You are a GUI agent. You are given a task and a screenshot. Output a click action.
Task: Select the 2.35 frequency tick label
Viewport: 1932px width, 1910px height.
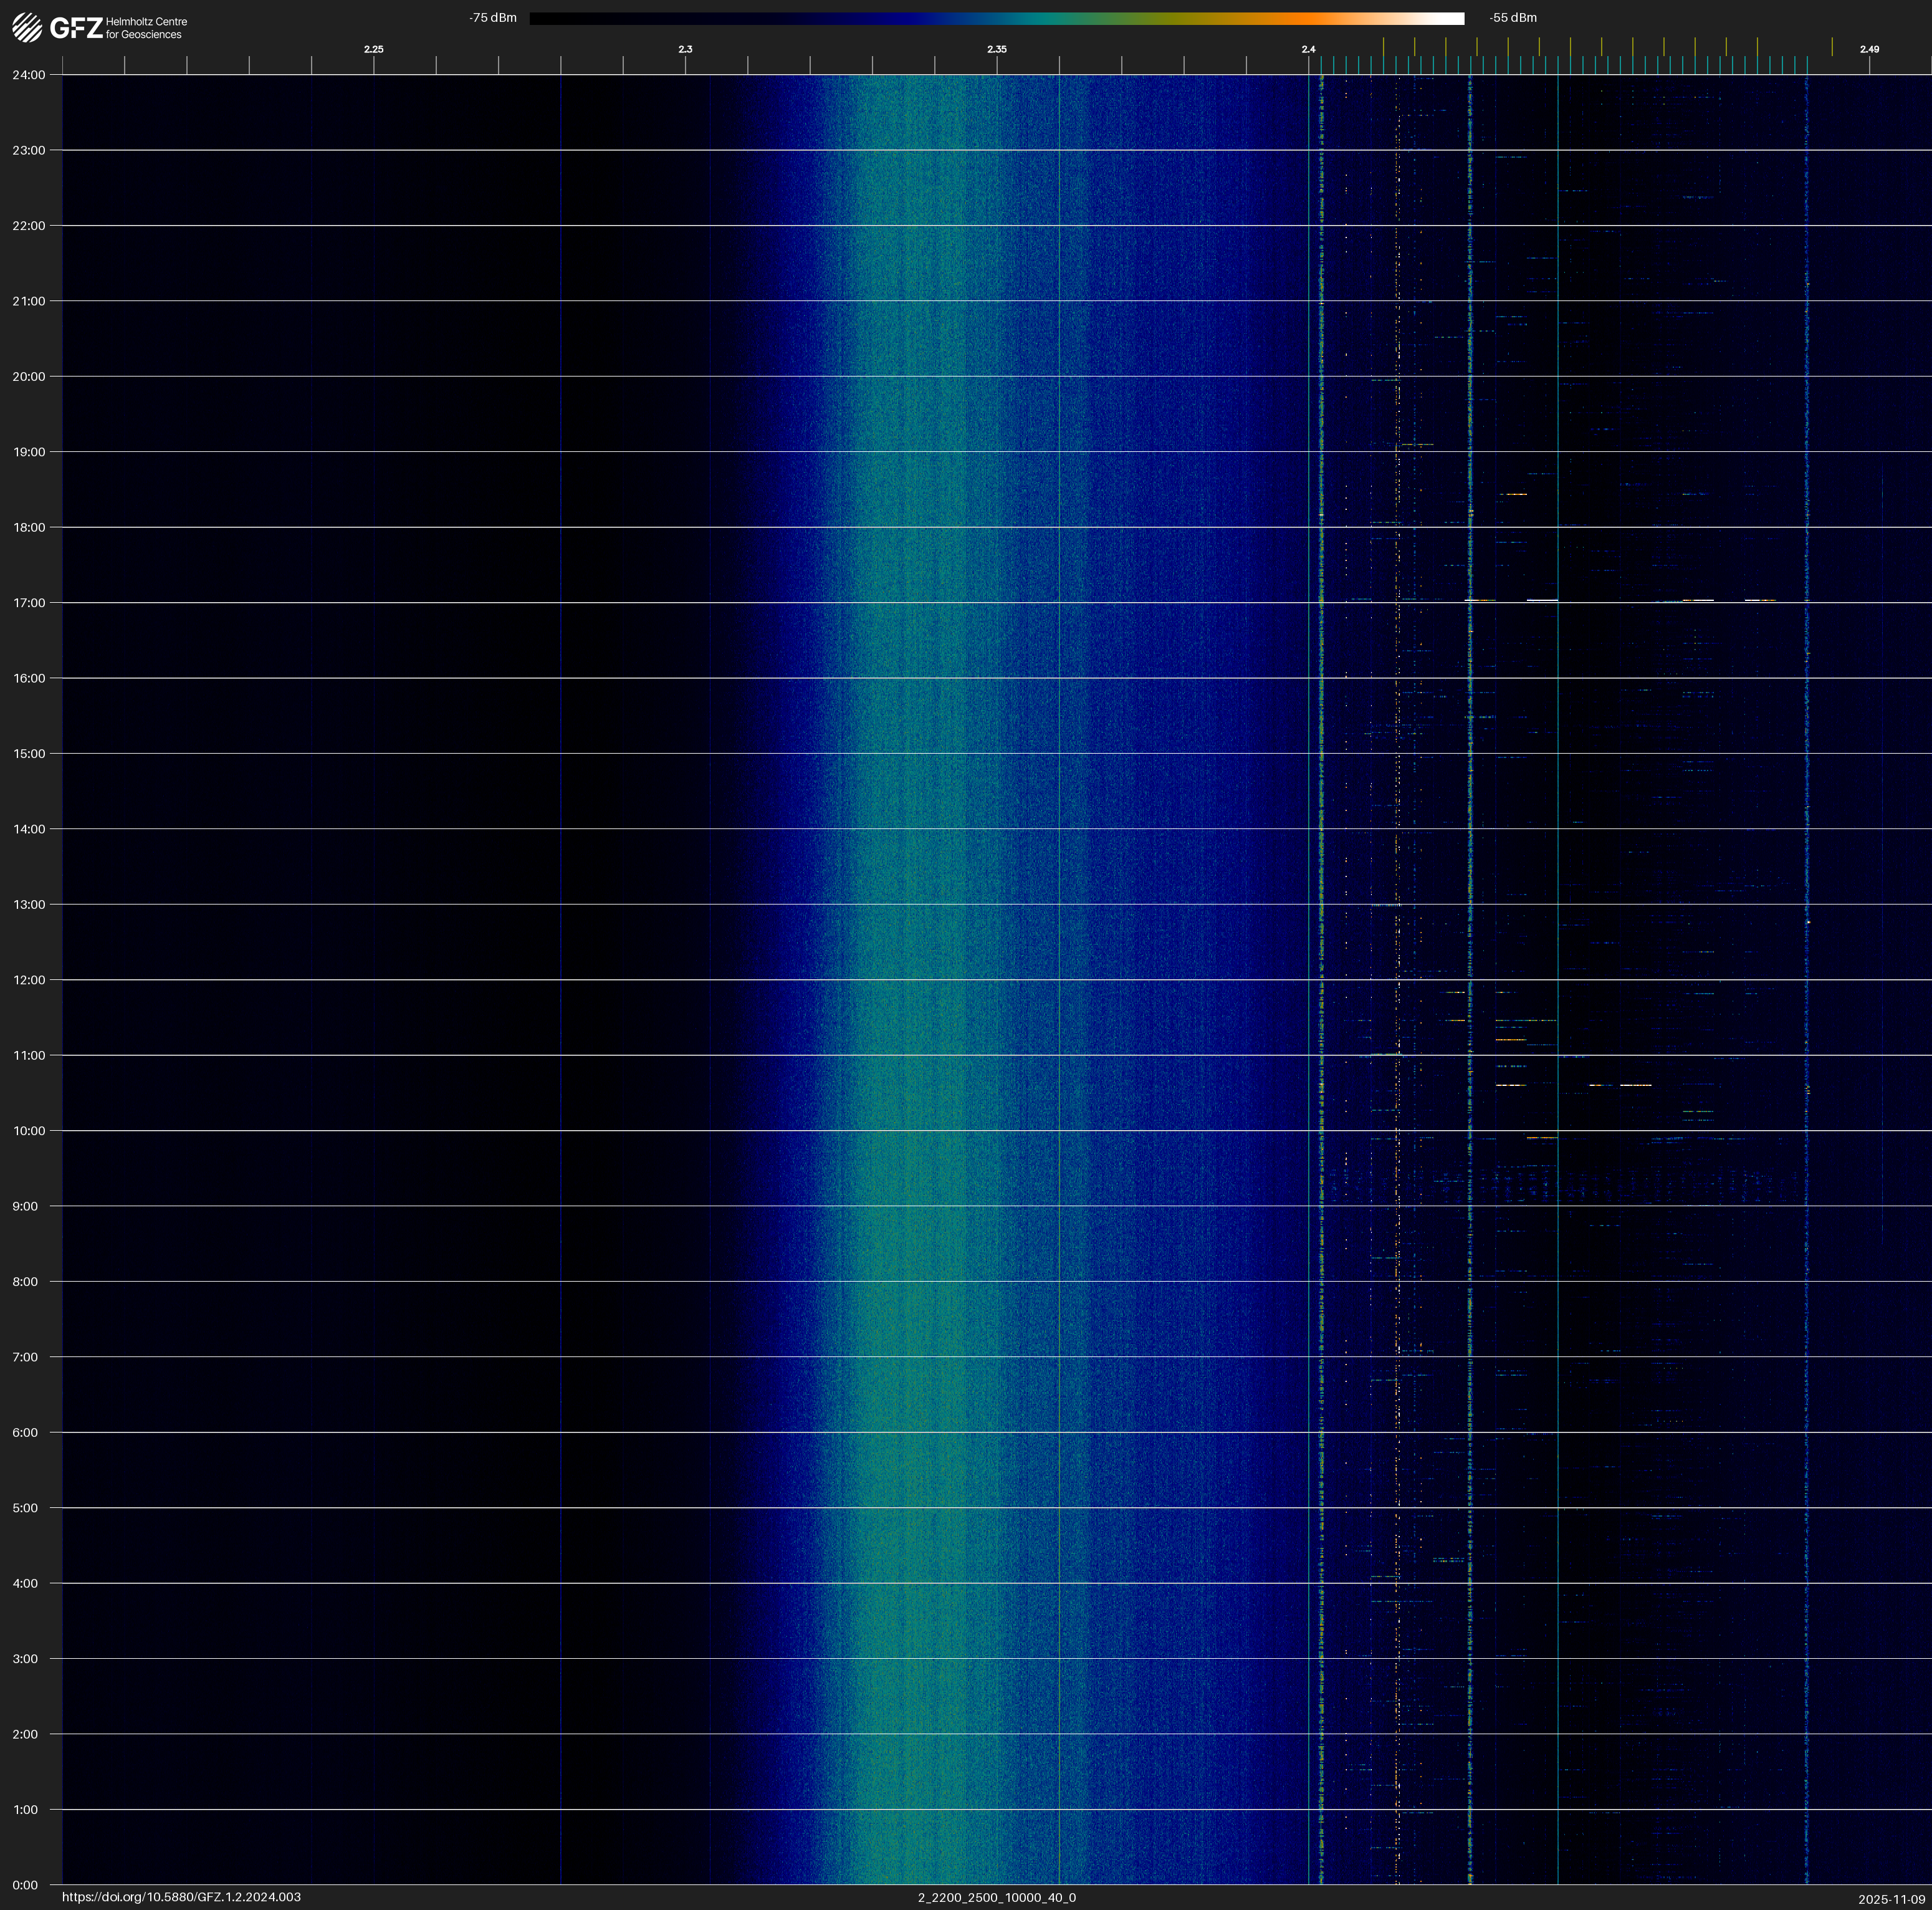[996, 49]
